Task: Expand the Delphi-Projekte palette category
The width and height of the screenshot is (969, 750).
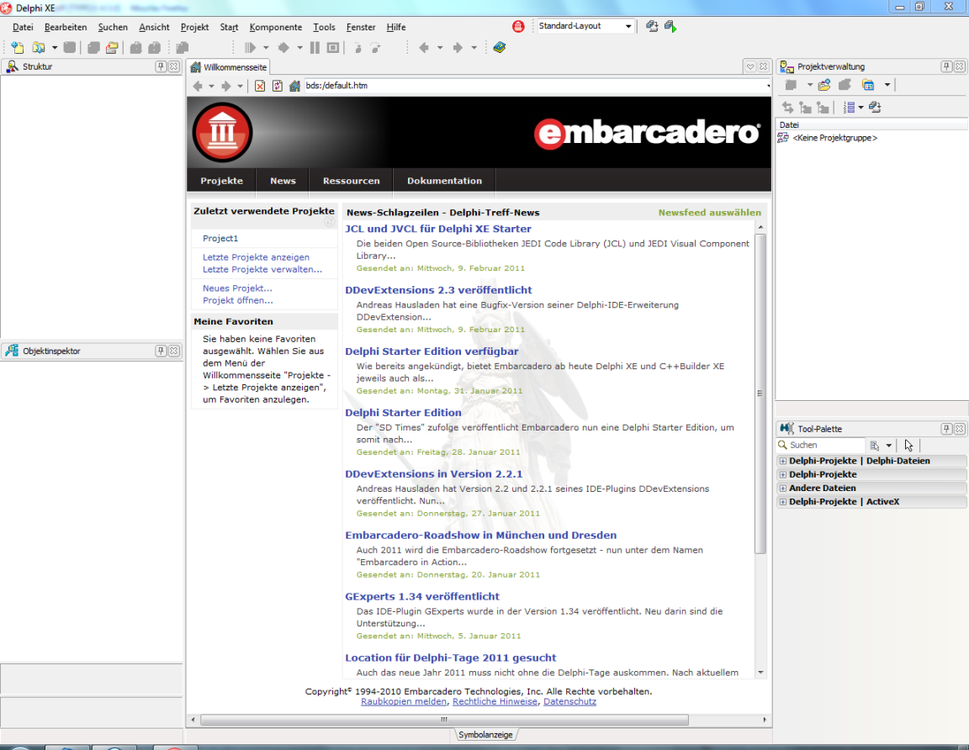Action: coord(783,474)
